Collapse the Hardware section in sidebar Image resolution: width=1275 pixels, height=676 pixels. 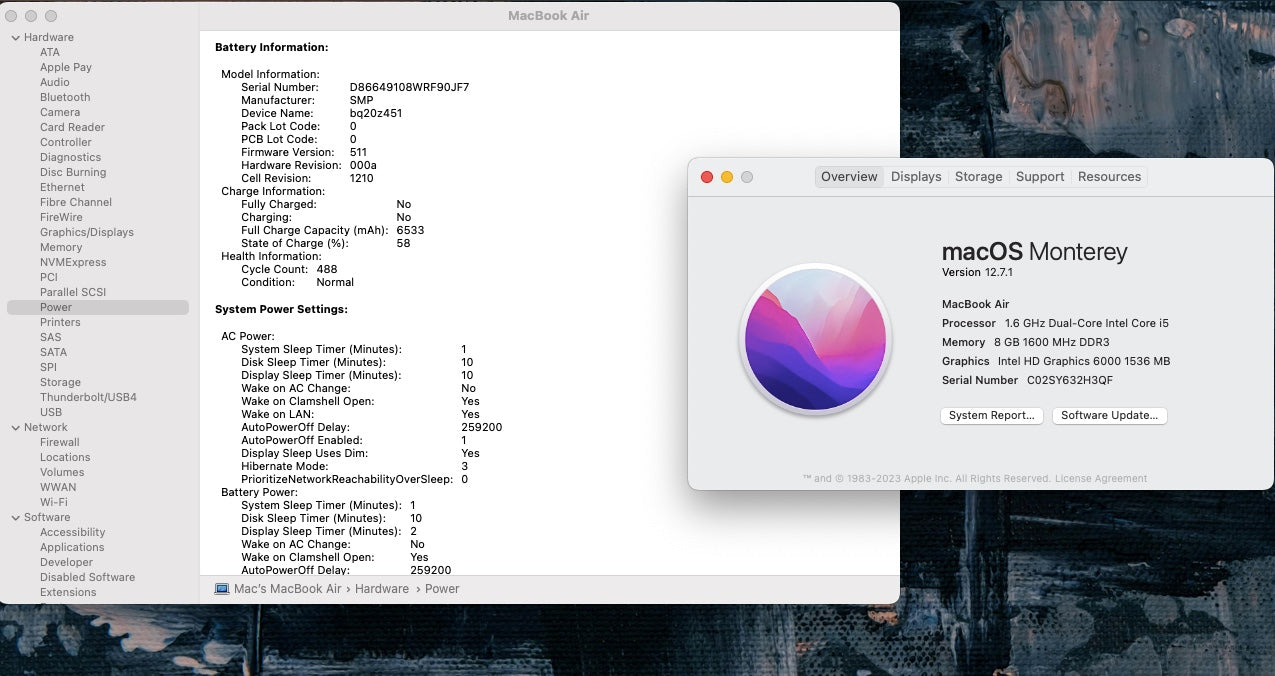coord(15,38)
